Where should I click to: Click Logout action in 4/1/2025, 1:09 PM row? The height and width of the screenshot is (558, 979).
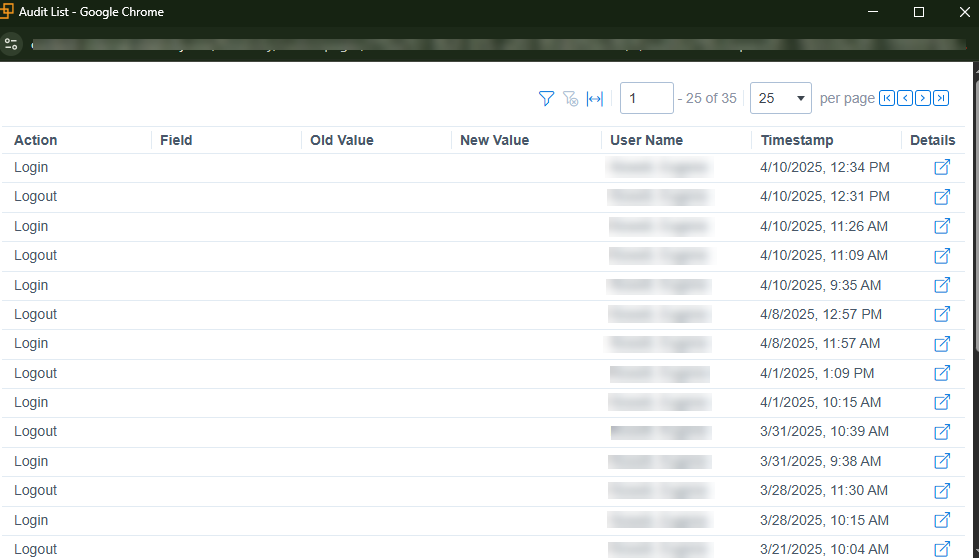36,373
